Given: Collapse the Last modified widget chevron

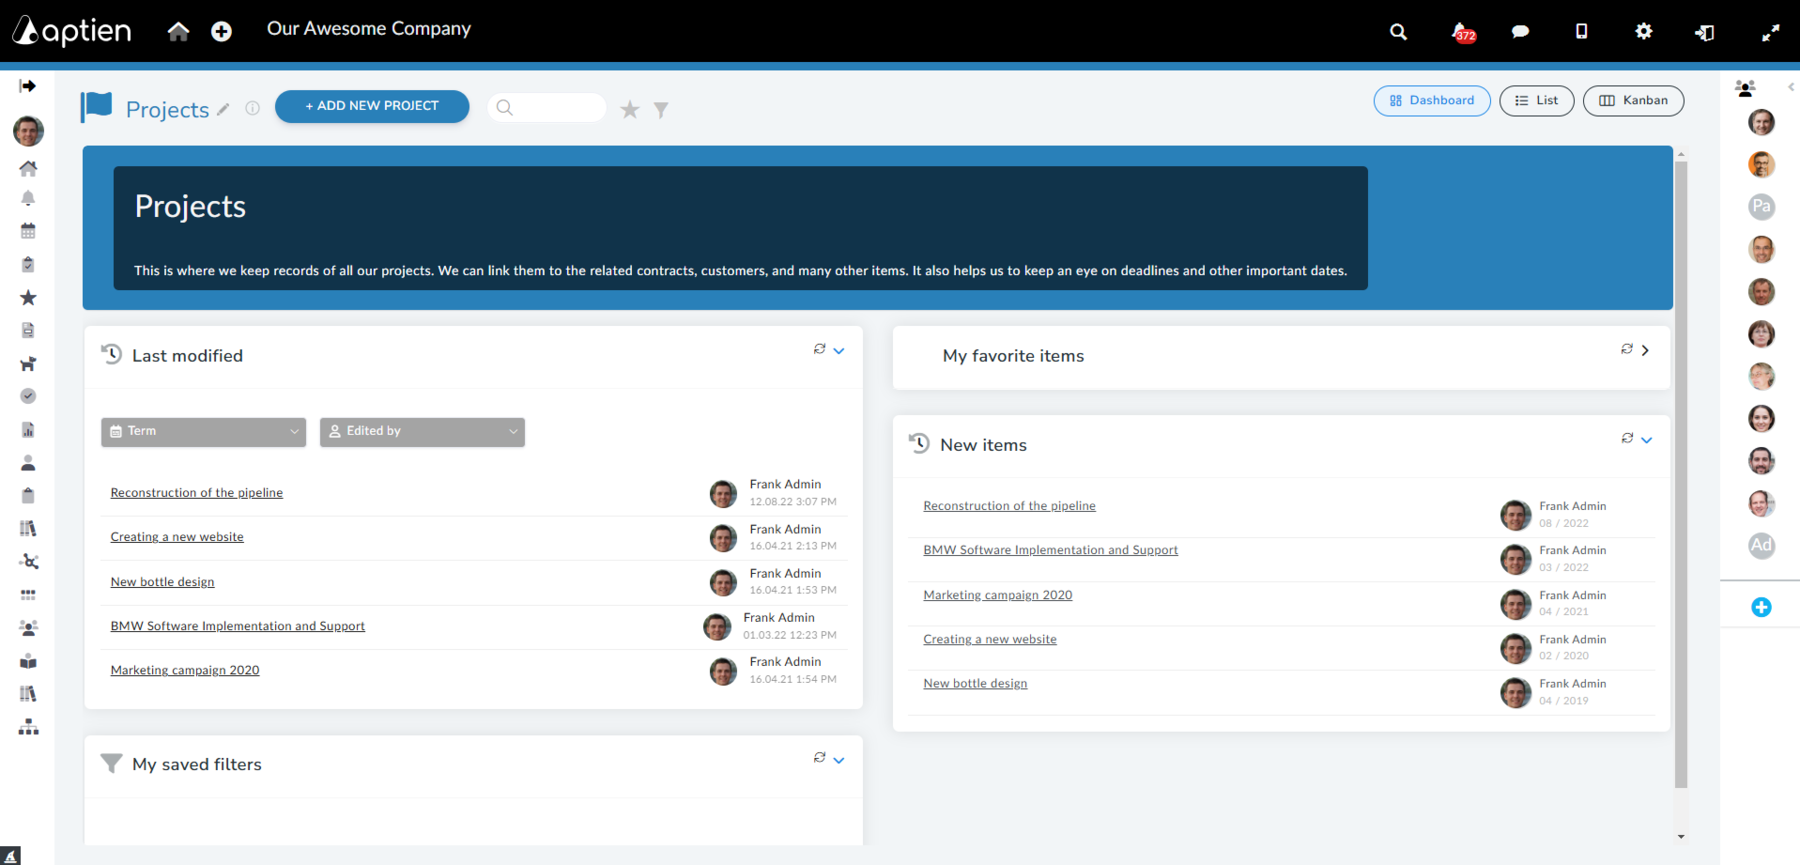Looking at the screenshot, I should click(839, 351).
